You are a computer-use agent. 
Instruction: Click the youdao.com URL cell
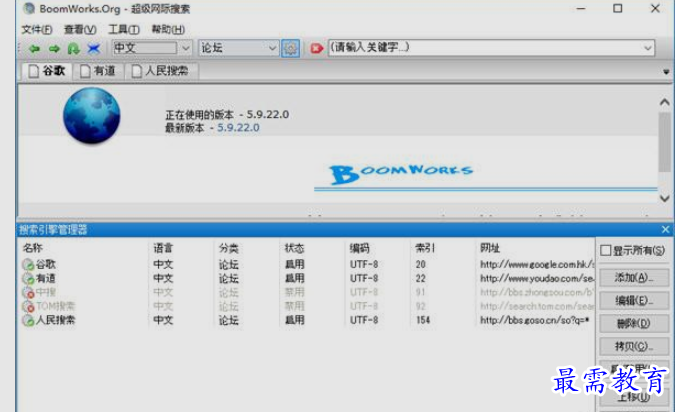click(x=537, y=279)
